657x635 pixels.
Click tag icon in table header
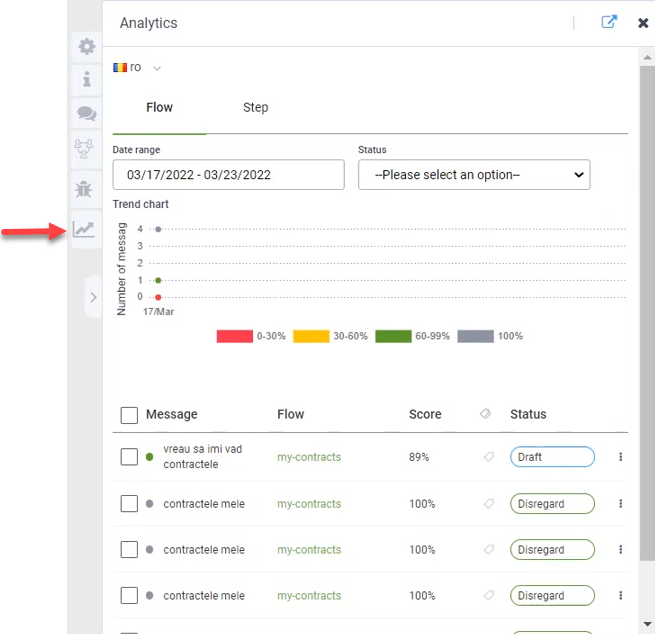click(x=486, y=414)
